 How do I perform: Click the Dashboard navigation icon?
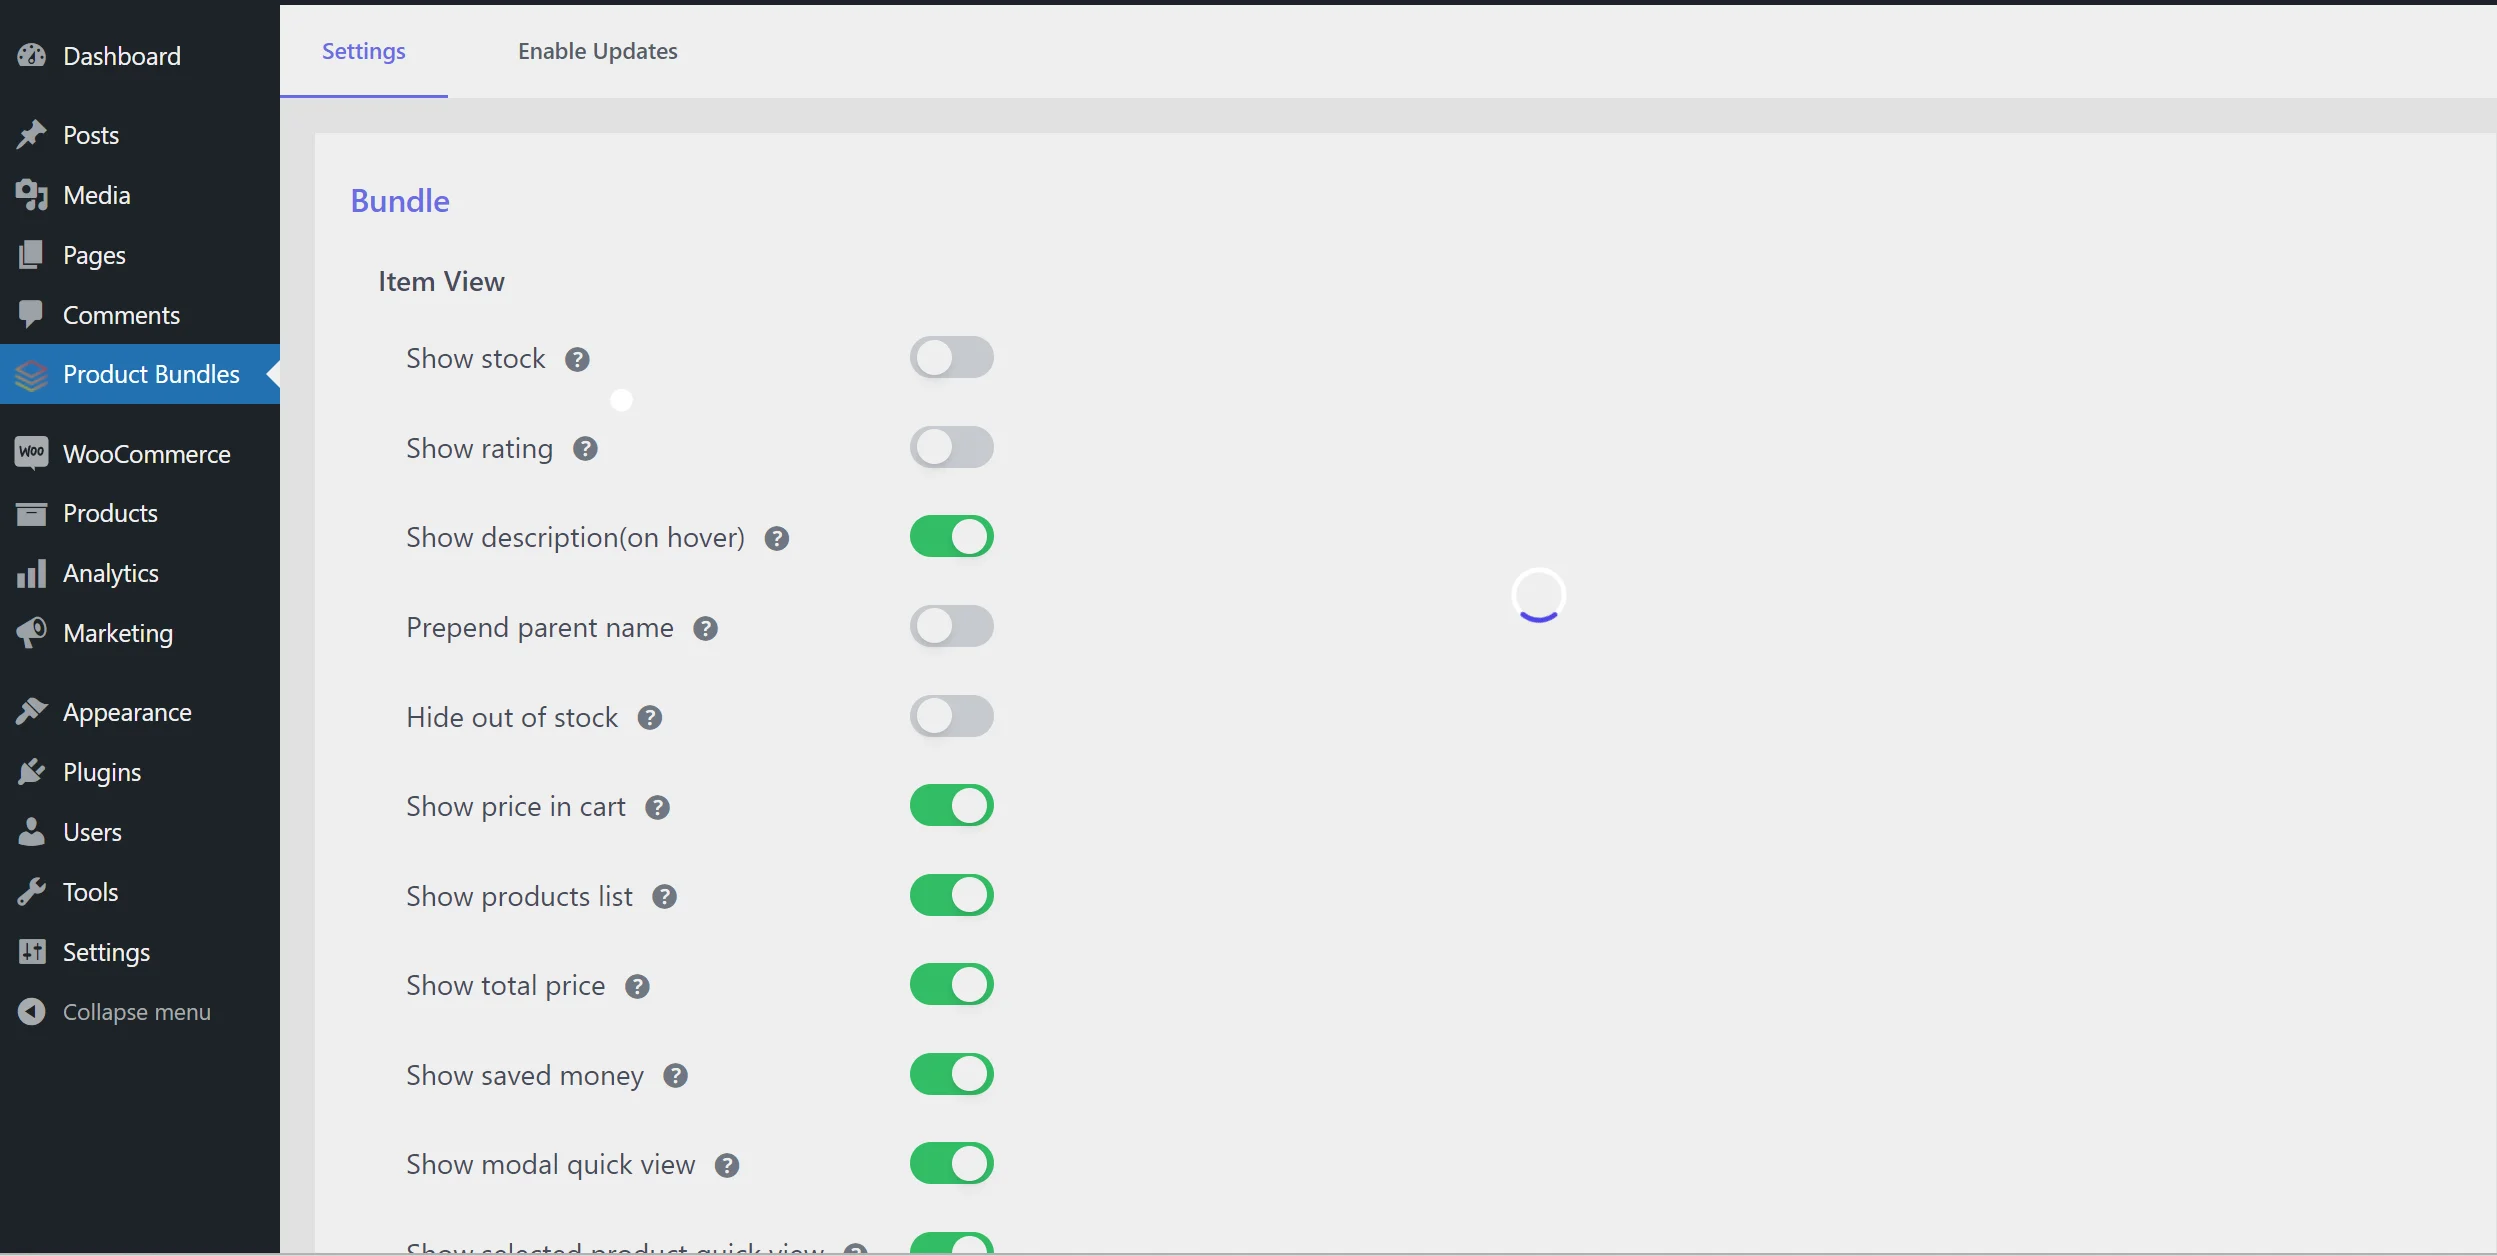pyautogui.click(x=32, y=54)
